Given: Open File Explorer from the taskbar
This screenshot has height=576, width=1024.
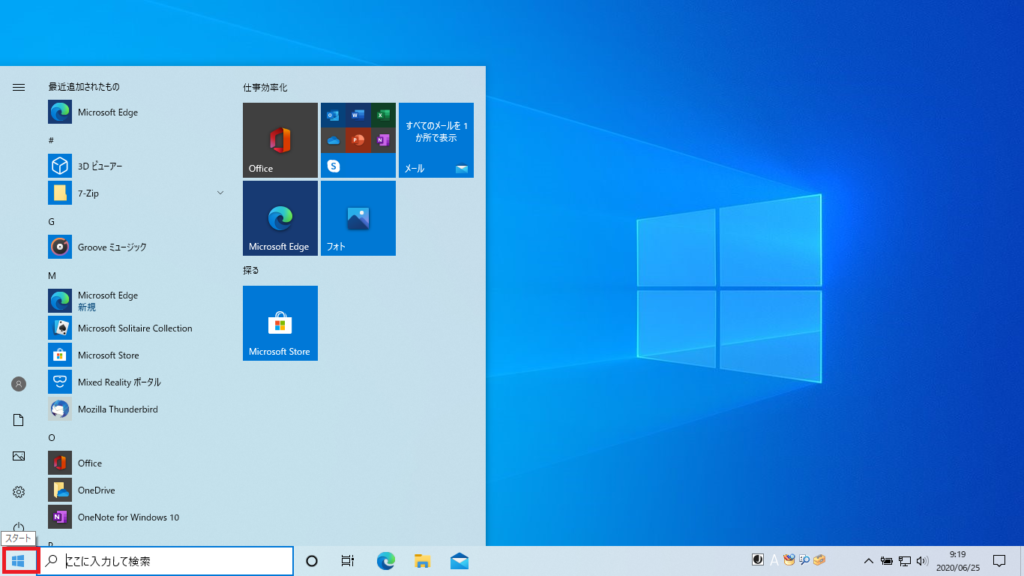Looking at the screenshot, I should (422, 561).
